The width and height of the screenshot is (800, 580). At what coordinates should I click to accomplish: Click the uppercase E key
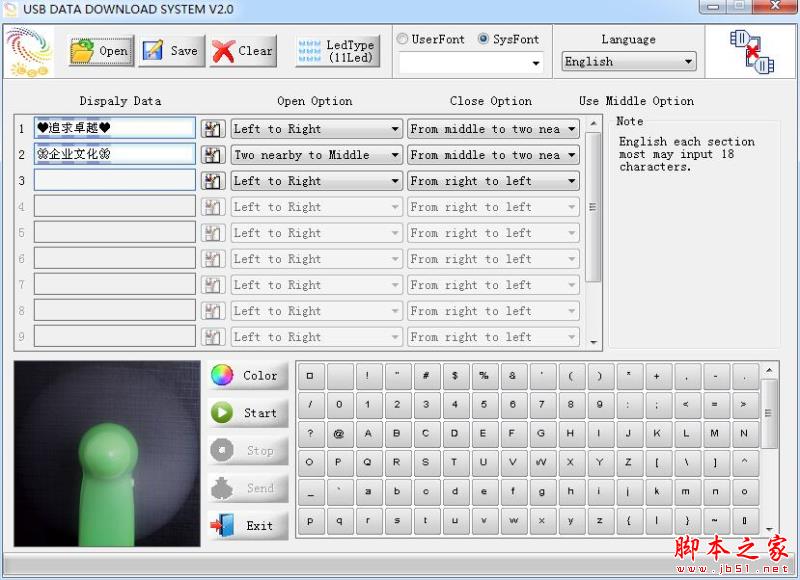pyautogui.click(x=484, y=434)
